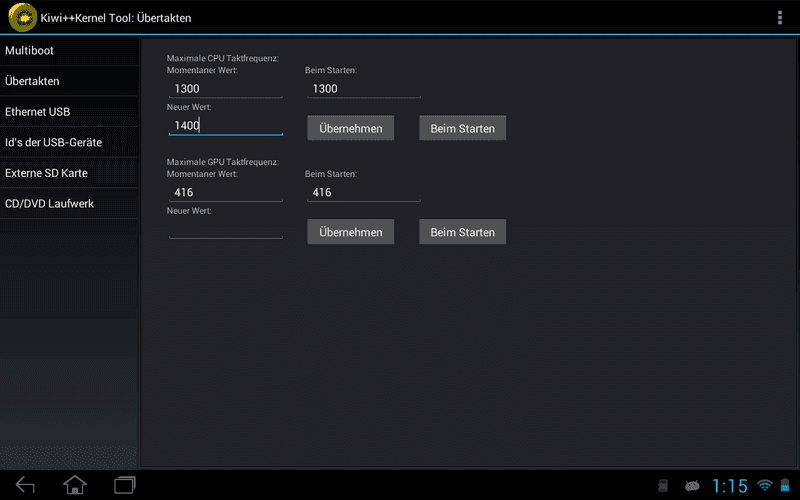Viewport: 800px width, 500px height.
Task: Apply the new CPU frequency with Übernehmen
Action: pos(351,128)
